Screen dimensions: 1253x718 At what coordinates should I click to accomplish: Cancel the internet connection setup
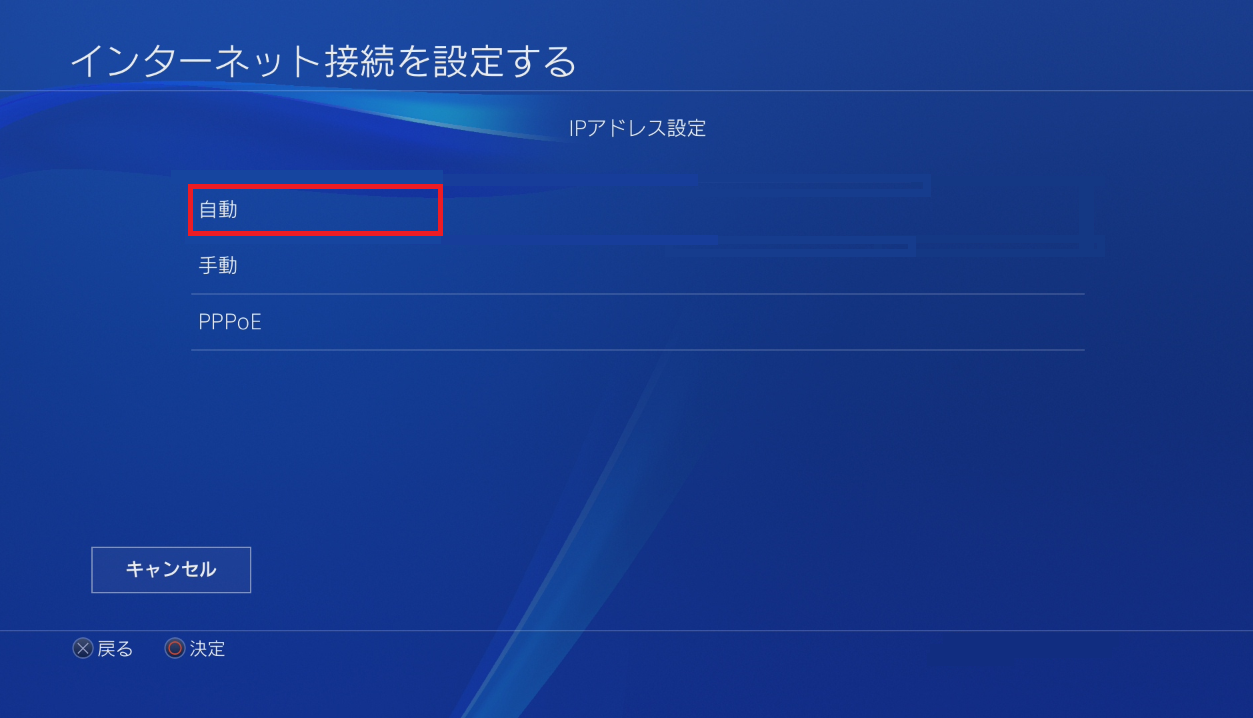point(171,570)
